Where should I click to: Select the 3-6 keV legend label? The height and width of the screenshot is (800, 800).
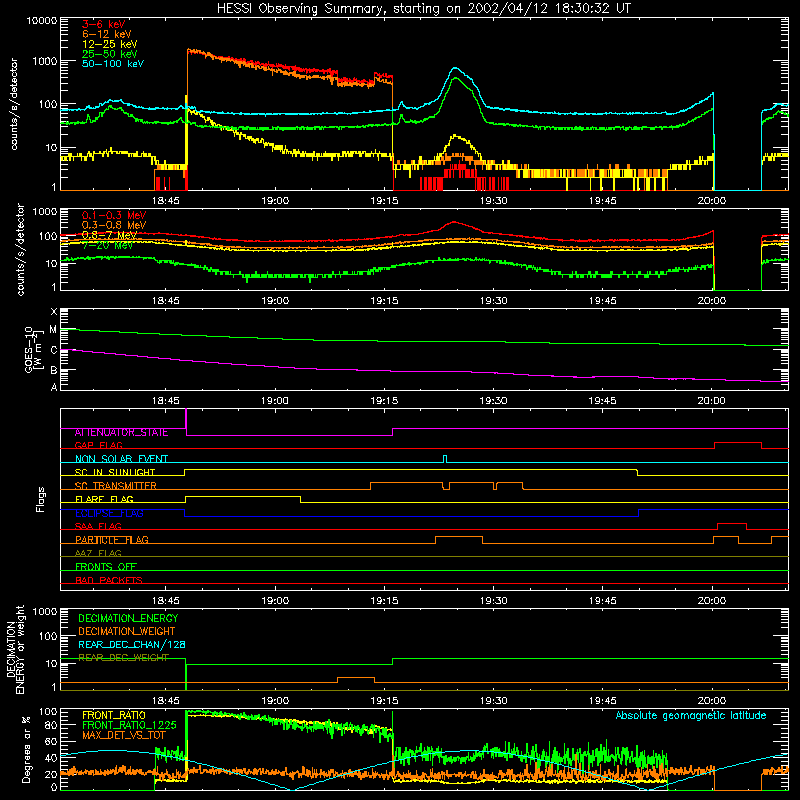(x=104, y=24)
